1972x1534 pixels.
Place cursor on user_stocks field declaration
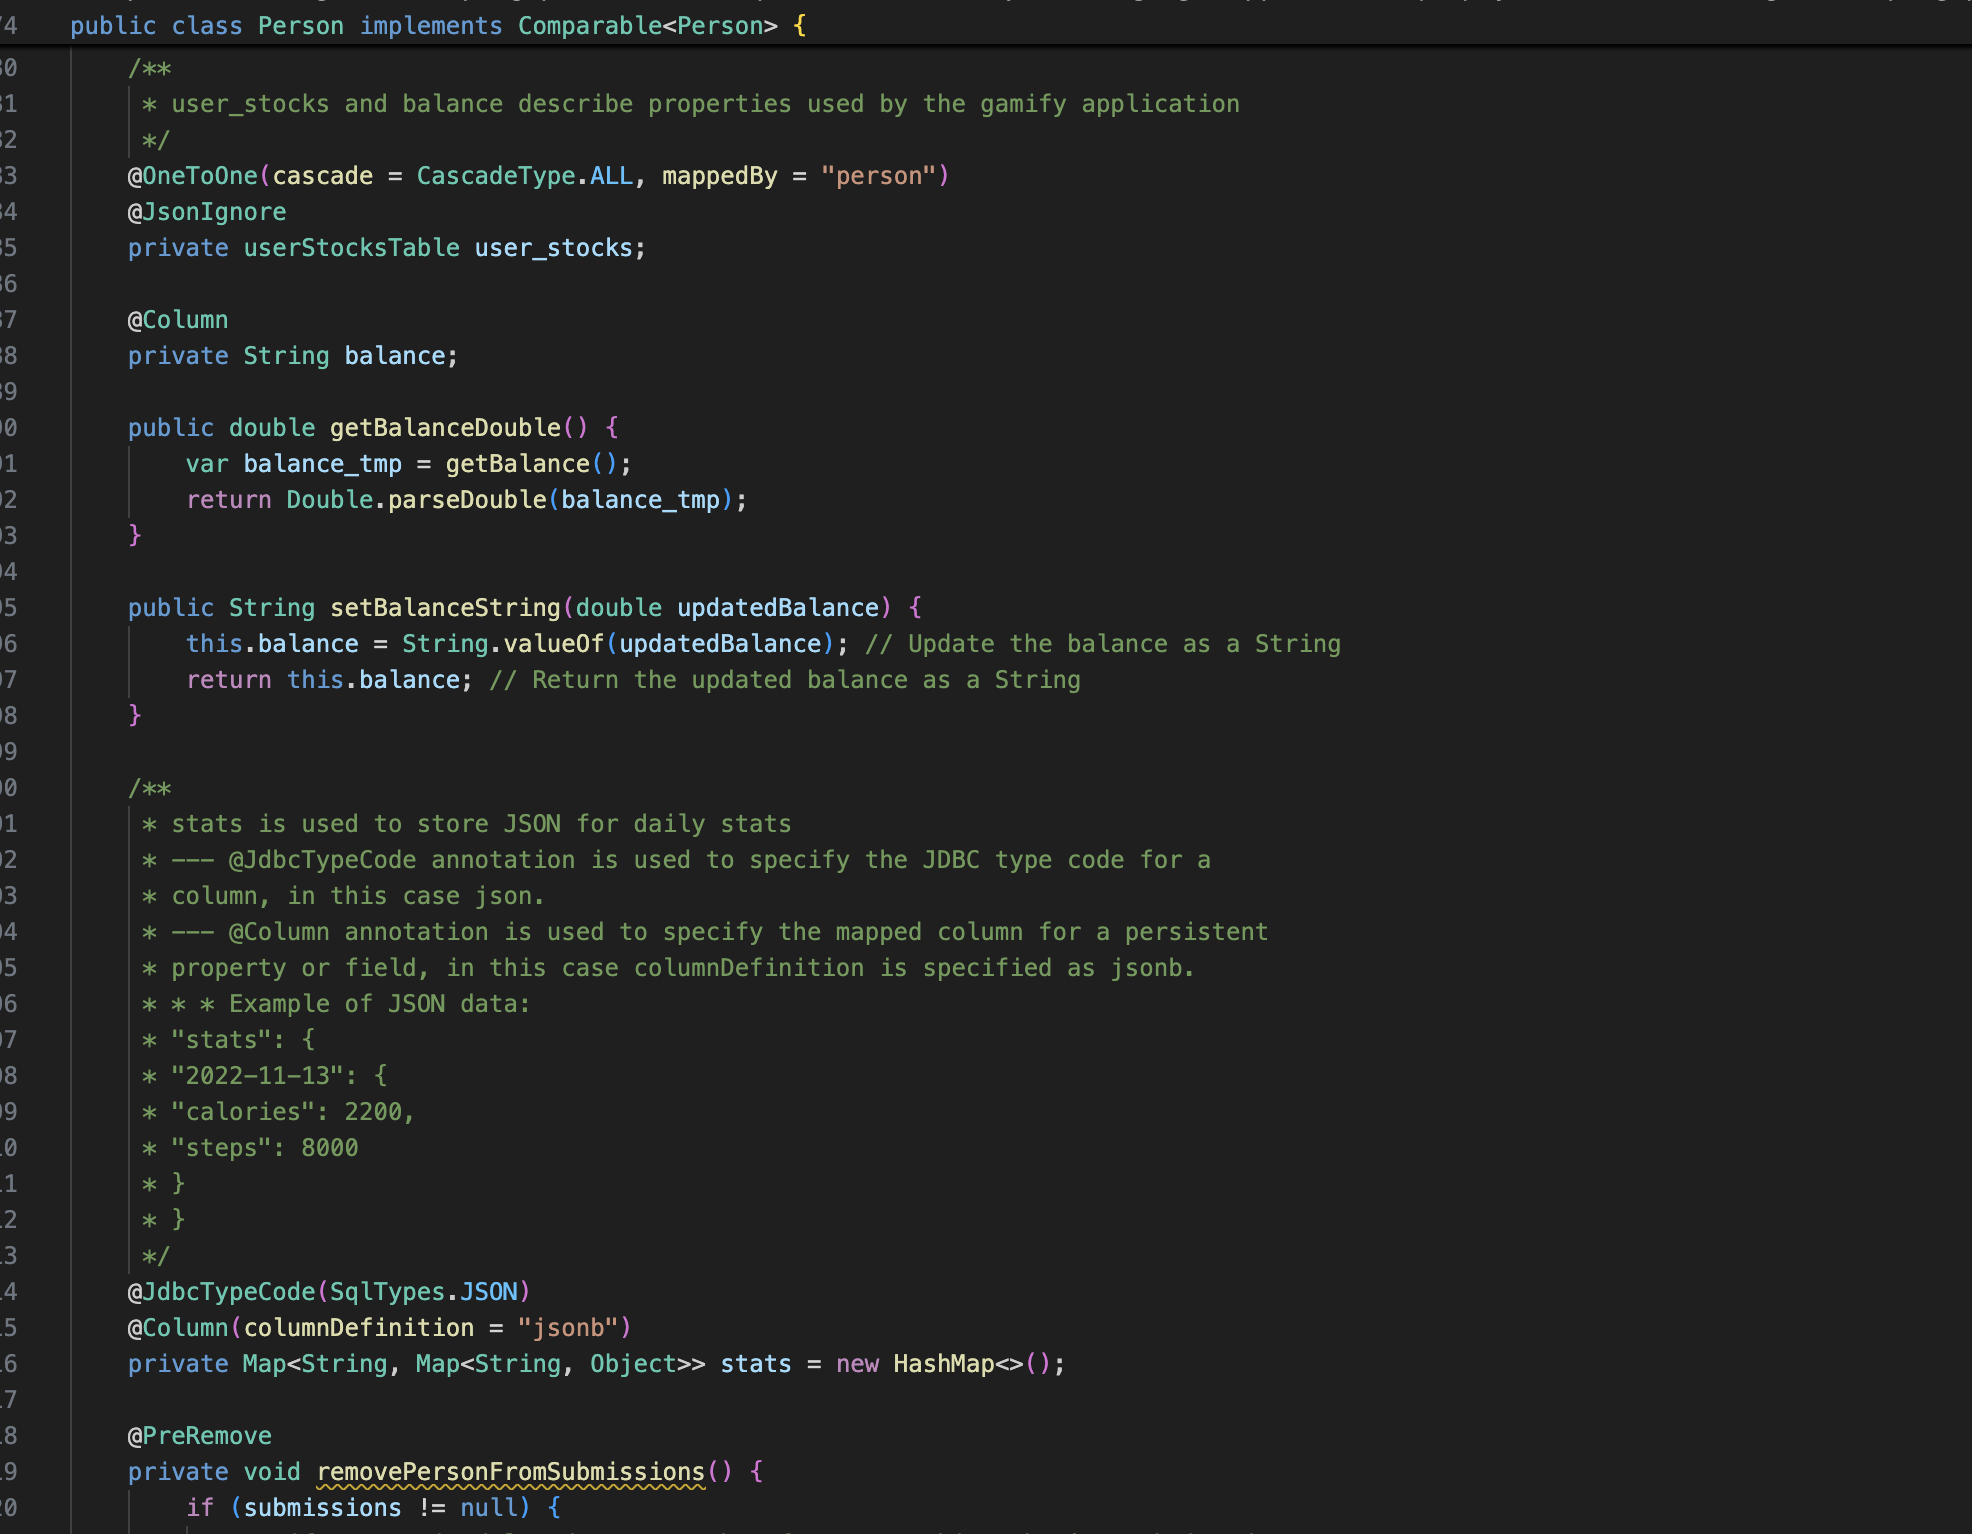pos(553,248)
